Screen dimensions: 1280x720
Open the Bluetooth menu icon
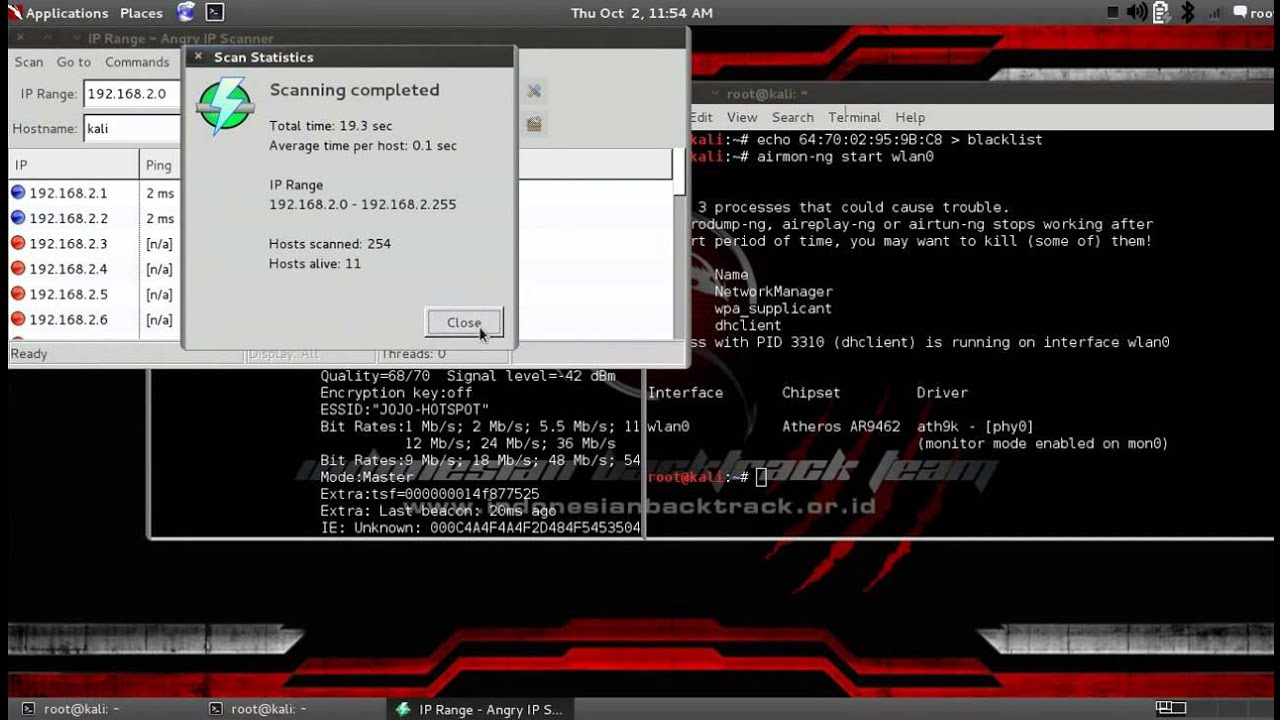[1188, 13]
